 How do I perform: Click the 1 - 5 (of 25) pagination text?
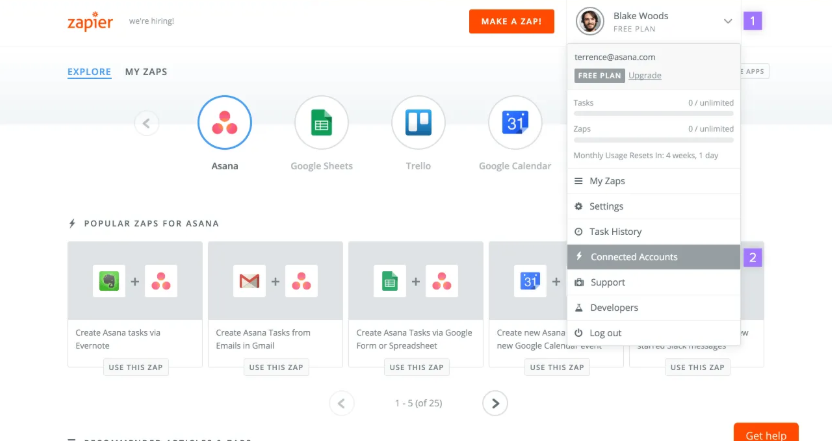(418, 403)
